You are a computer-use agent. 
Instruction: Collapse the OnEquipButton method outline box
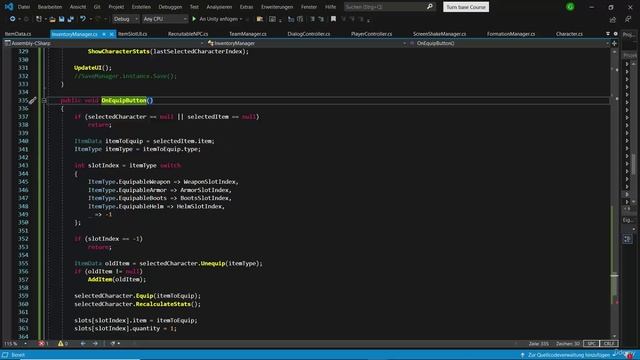[44, 100]
